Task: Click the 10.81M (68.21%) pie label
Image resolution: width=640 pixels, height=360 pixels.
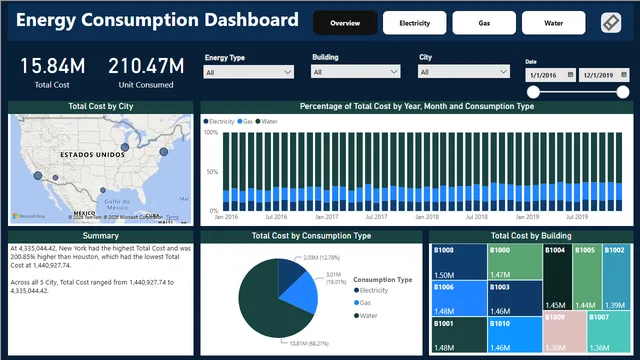Action: coord(309,344)
